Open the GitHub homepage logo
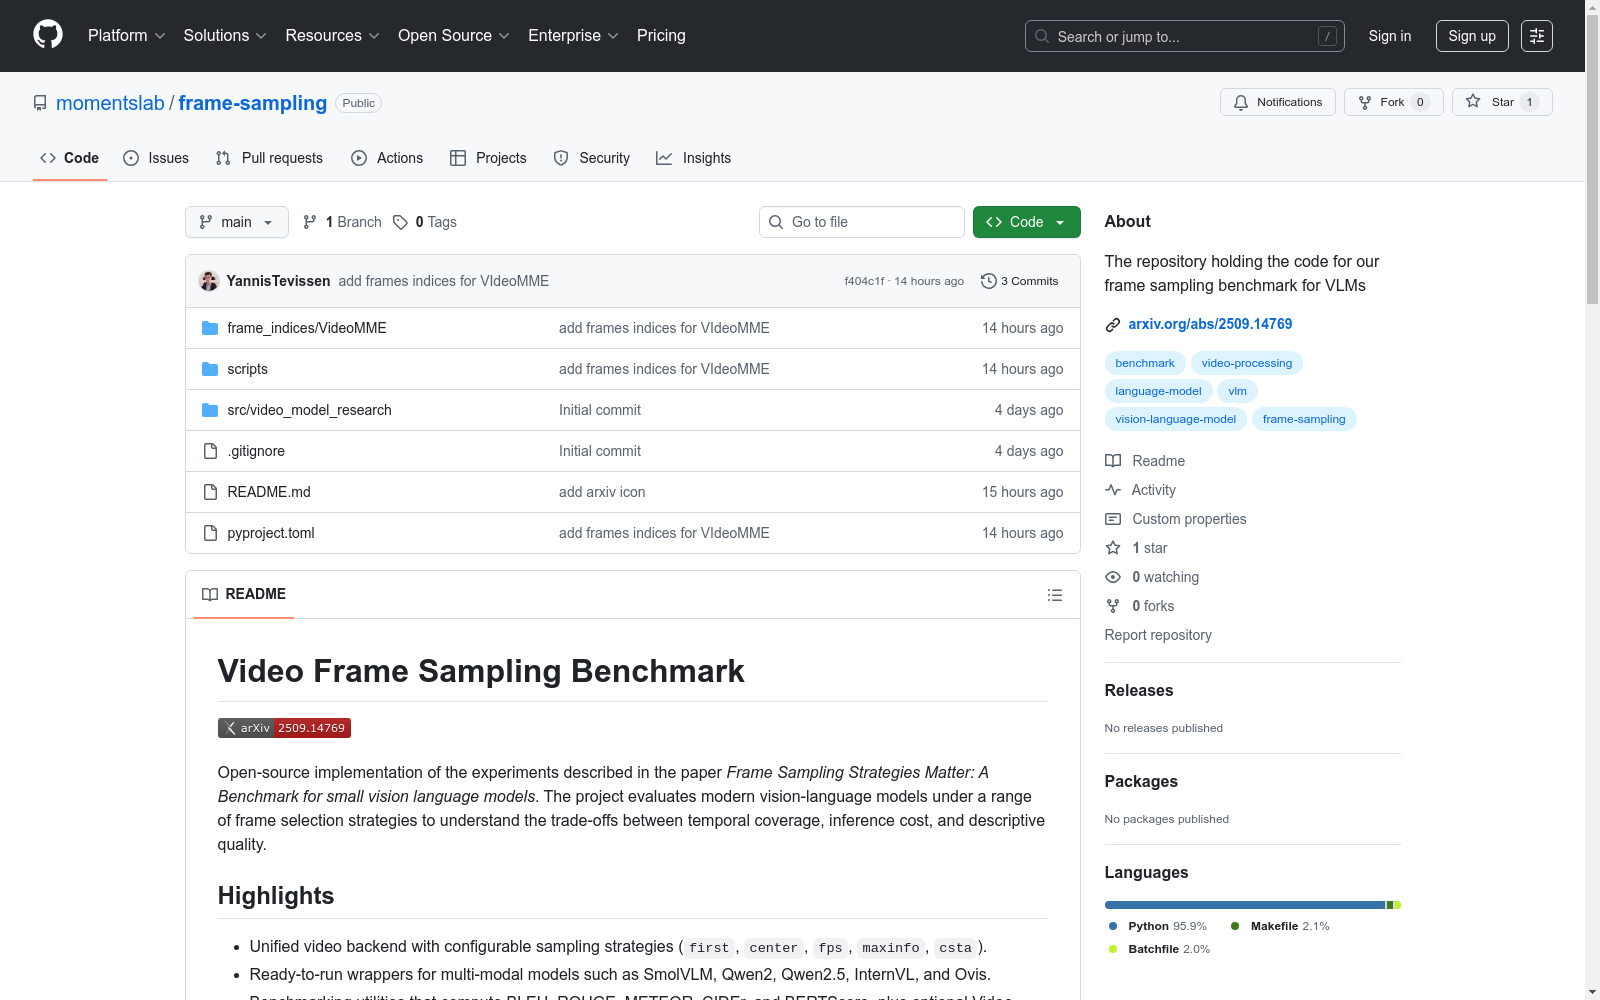Screen dimensions: 1600x1000 point(48,35)
